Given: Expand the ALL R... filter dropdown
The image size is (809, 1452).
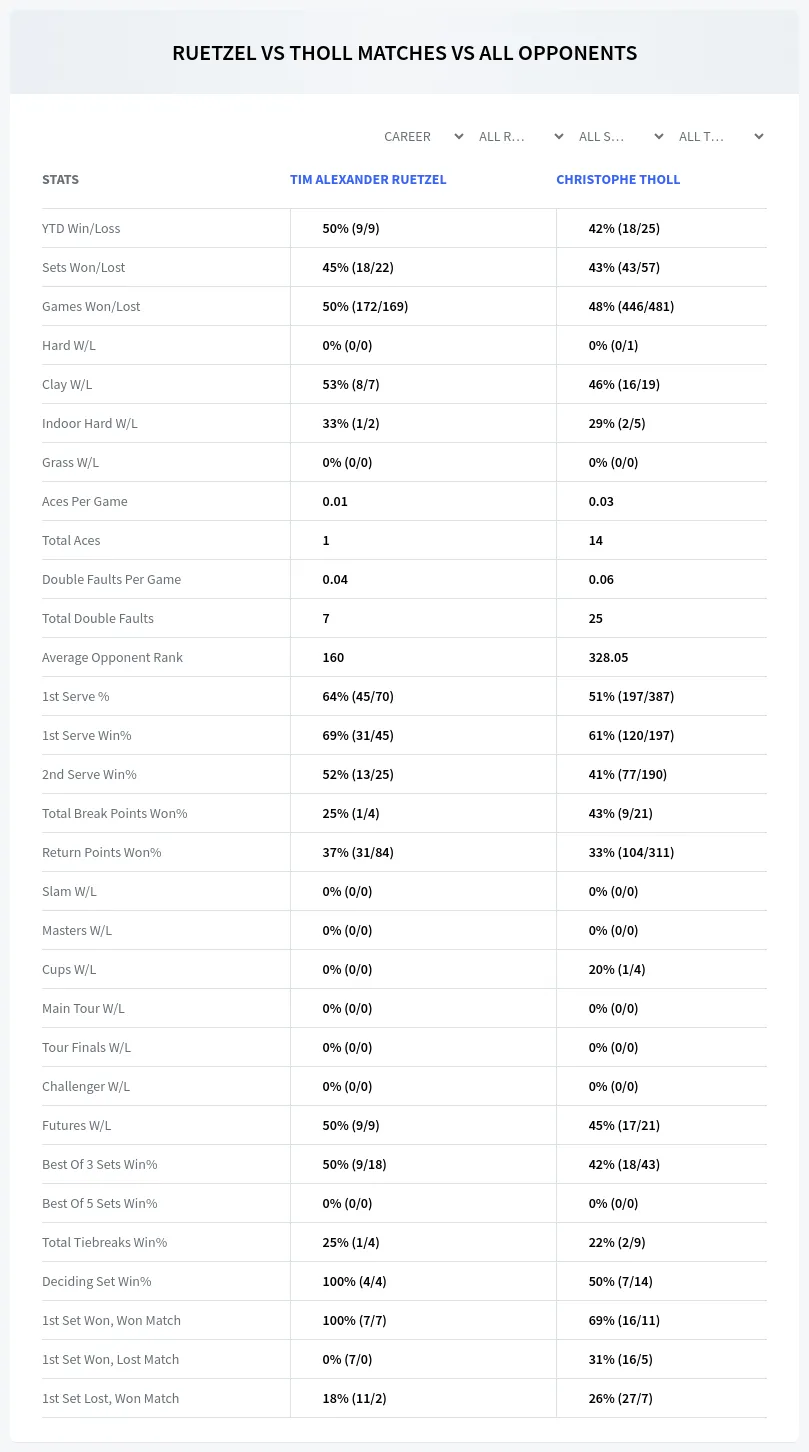Looking at the screenshot, I should click(522, 136).
